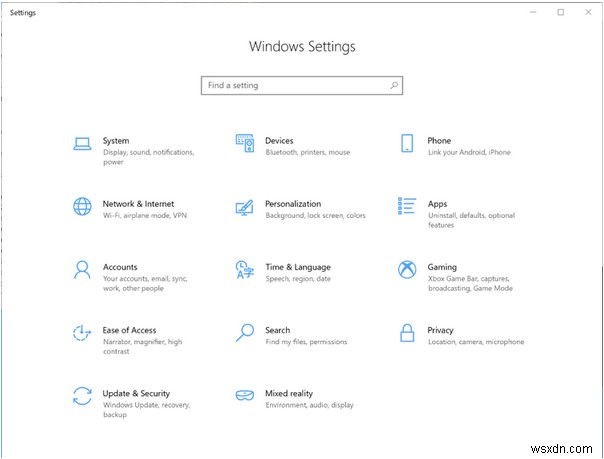This screenshot has height=459, width=604.
Task: Click 'Wi-Fi, airplane mode, VPN' text
Action: 145,215
